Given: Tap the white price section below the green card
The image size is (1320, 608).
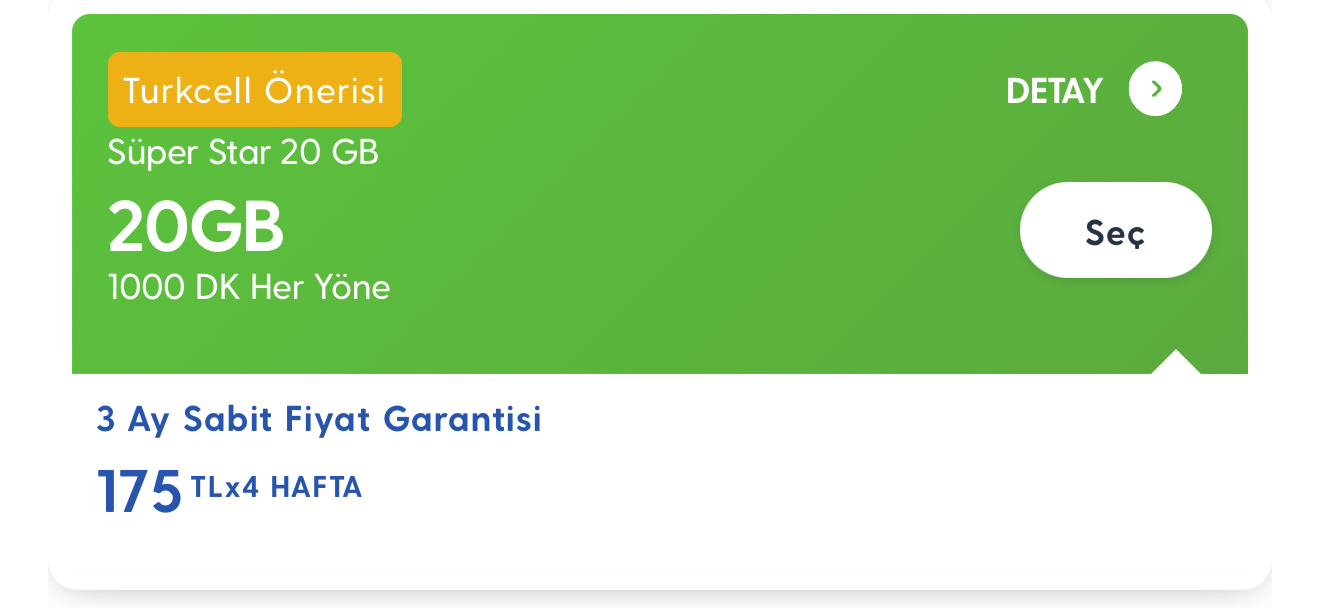Looking at the screenshot, I should tap(660, 480).
